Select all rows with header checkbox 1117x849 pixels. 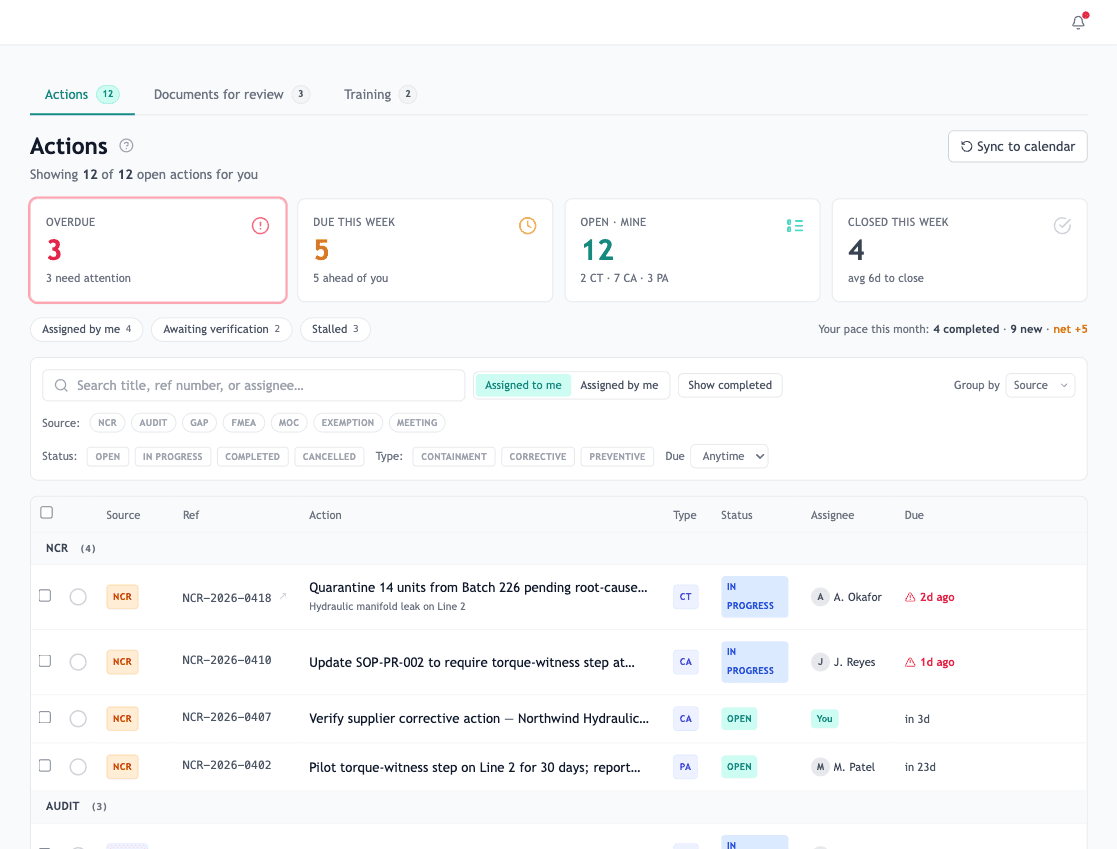(47, 513)
